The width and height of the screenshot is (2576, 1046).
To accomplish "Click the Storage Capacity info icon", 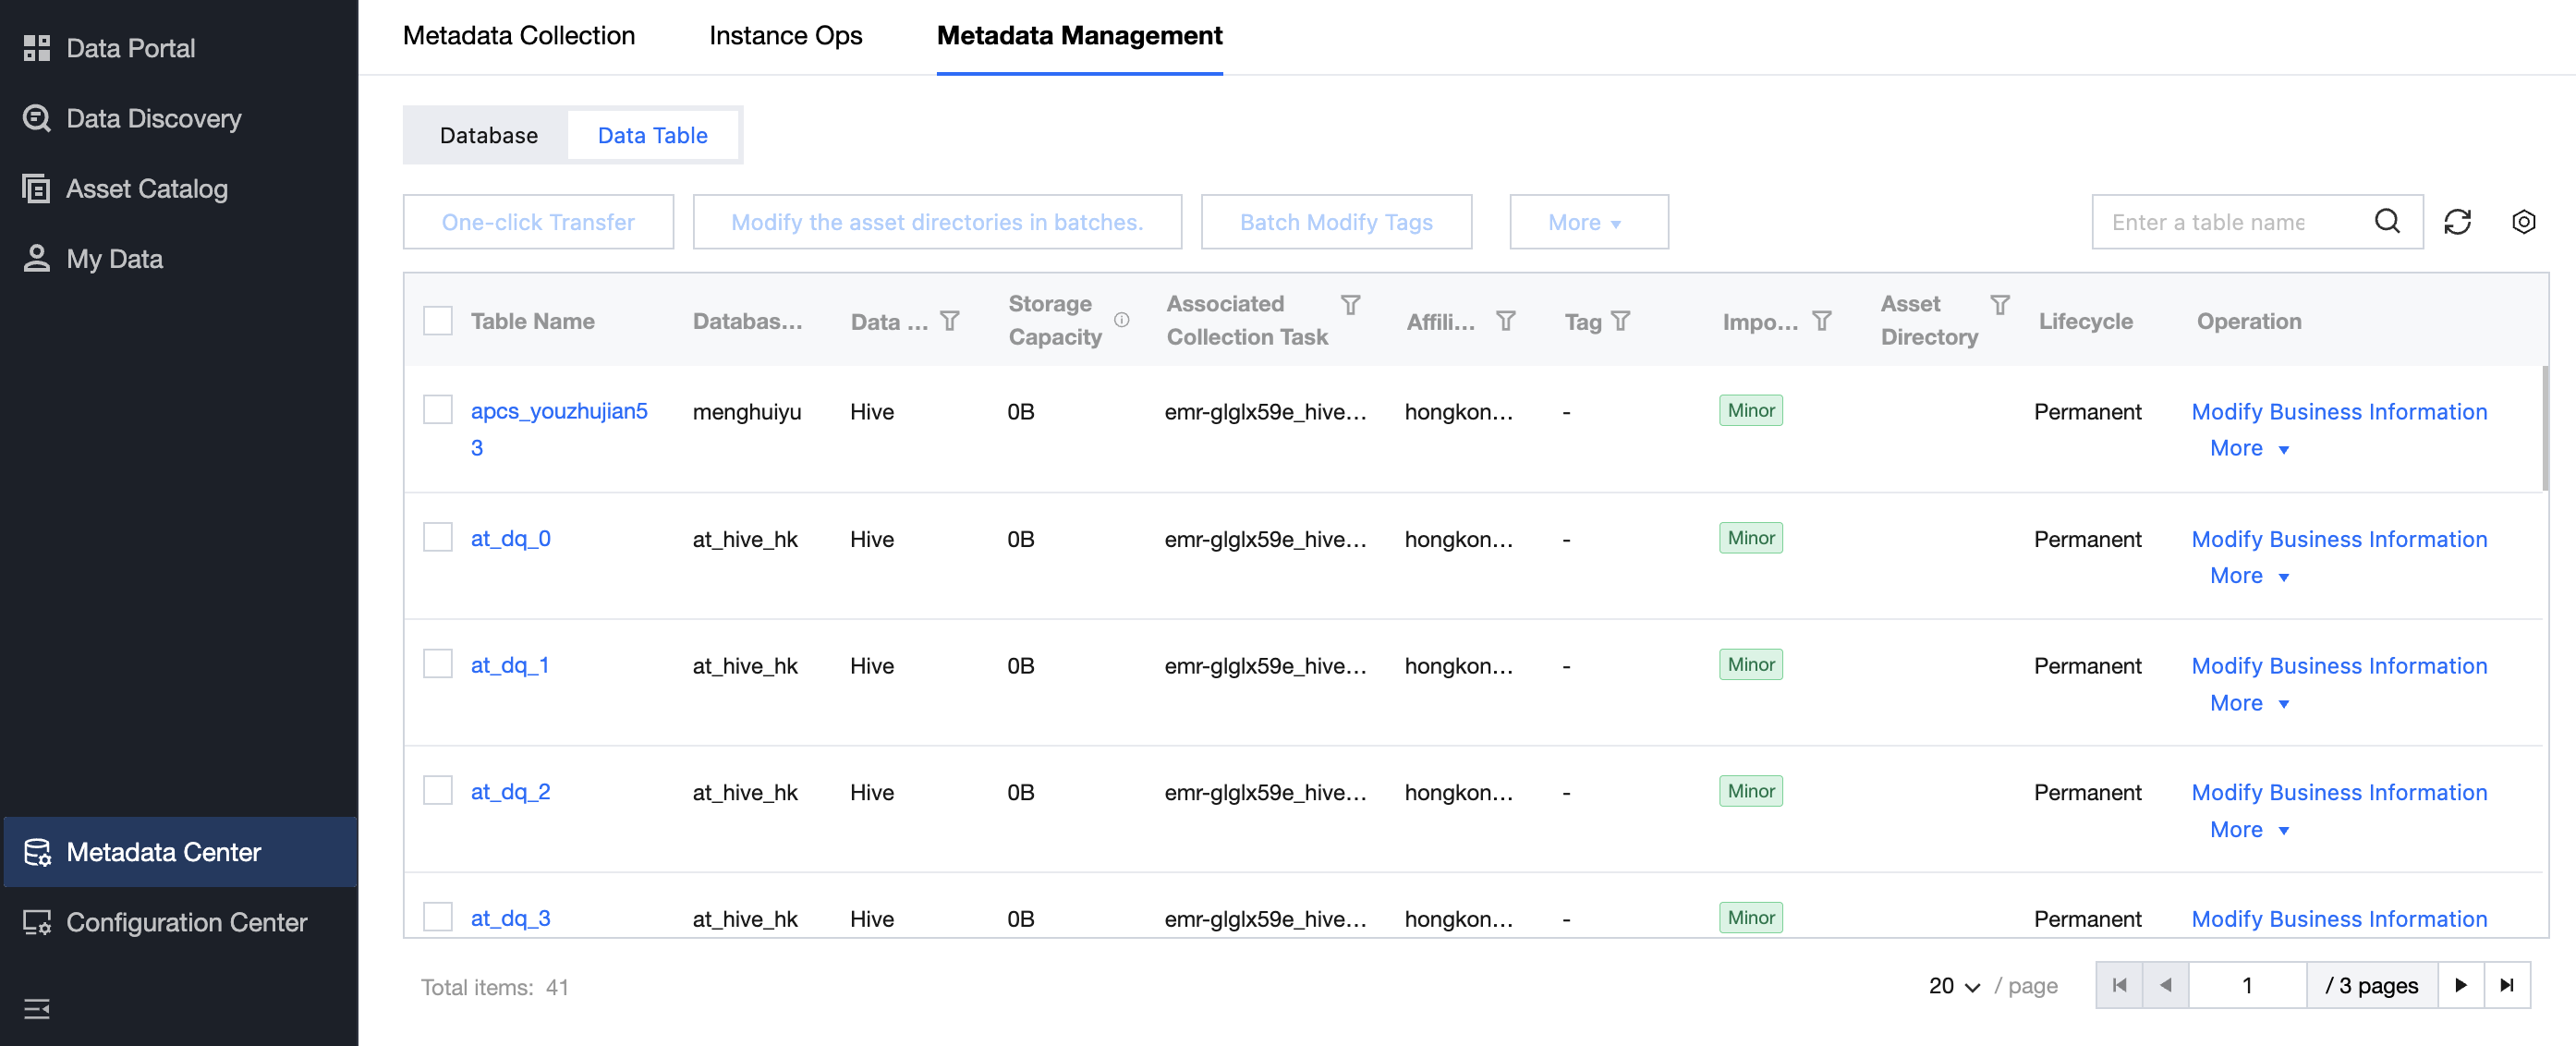I will pos(1121,320).
